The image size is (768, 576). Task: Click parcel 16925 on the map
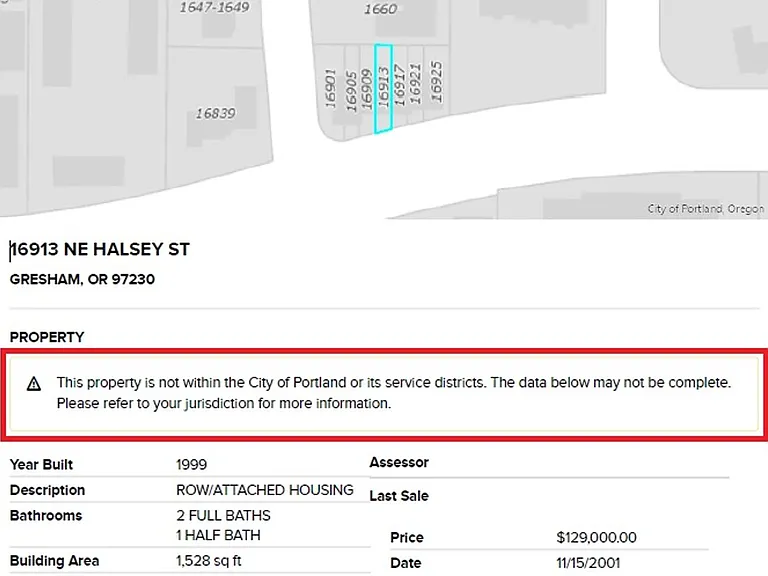click(x=436, y=81)
